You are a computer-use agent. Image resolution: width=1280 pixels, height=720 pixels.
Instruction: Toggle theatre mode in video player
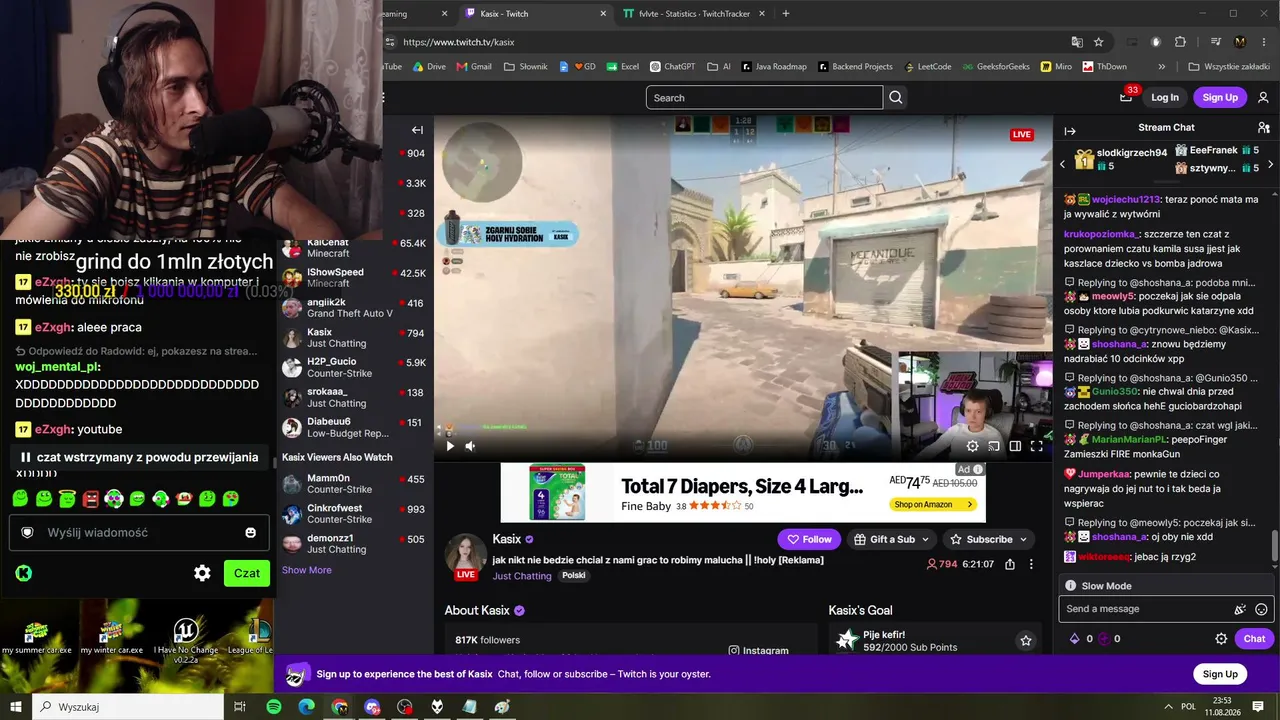tap(1015, 446)
